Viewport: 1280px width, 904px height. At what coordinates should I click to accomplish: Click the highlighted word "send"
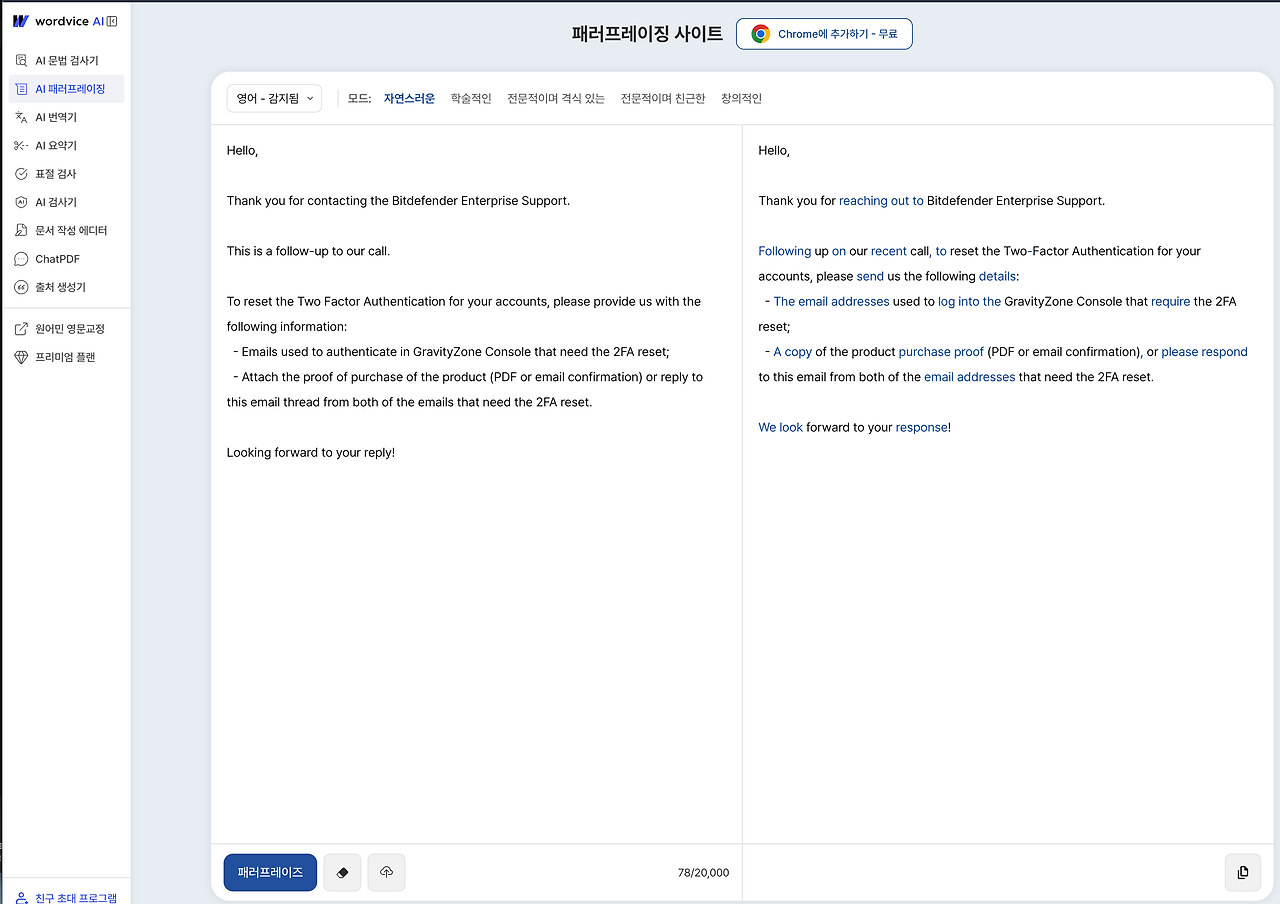point(870,276)
